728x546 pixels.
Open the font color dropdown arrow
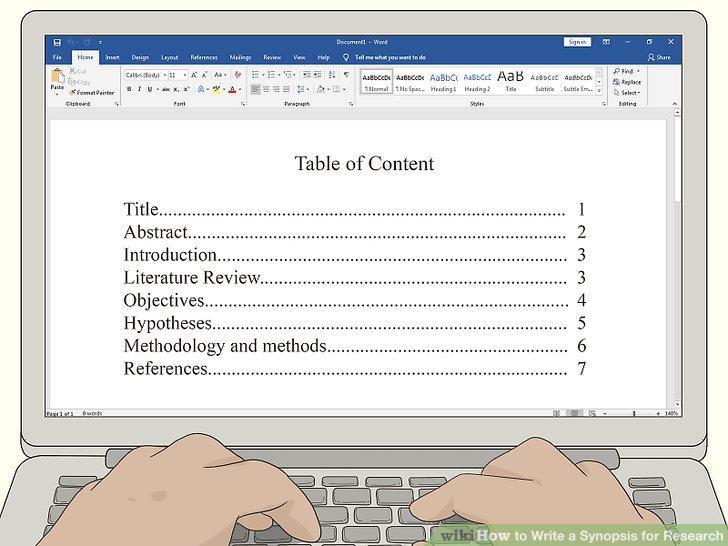pyautogui.click(x=240, y=89)
